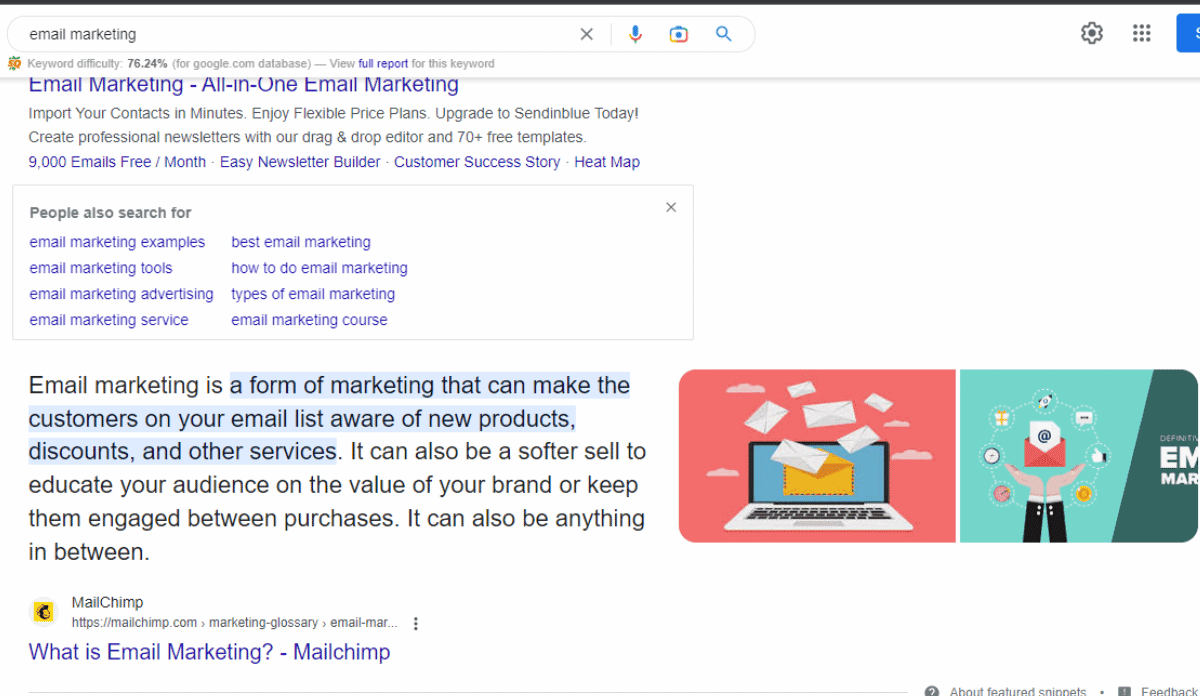
Task: Click the blue Sign in button
Action: (x=1188, y=33)
